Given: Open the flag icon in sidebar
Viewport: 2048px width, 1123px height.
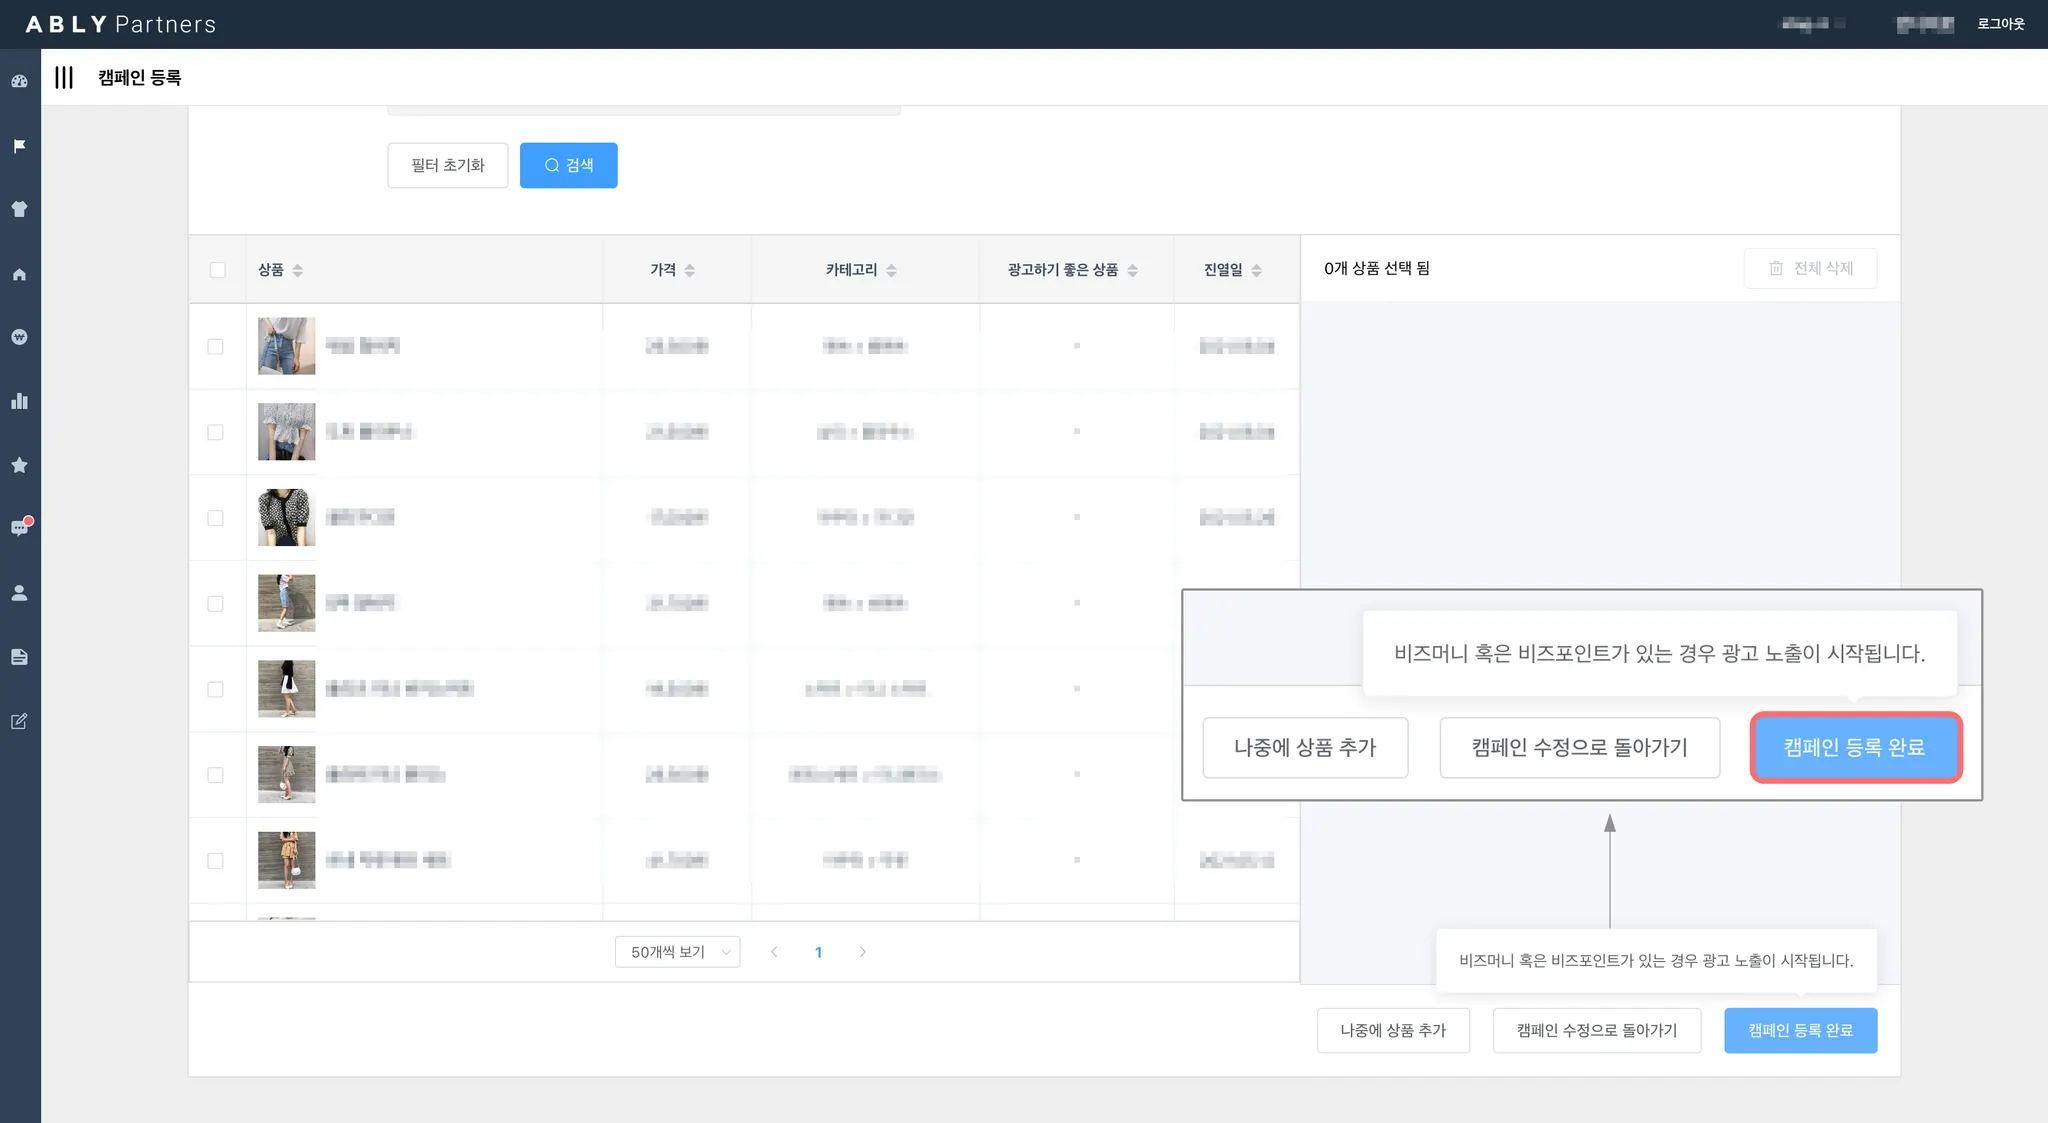Looking at the screenshot, I should coord(19,146).
